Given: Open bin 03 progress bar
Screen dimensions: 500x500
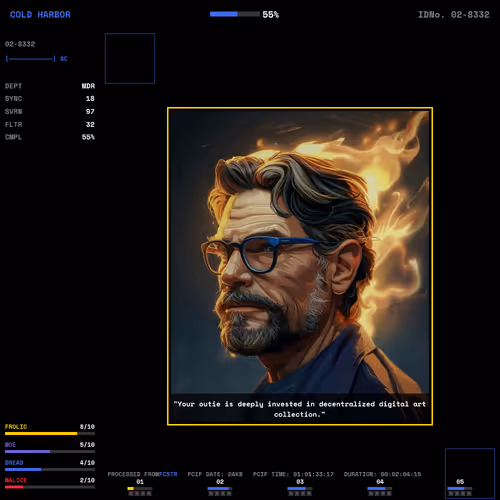Looking at the screenshot, I should tap(300, 489).
